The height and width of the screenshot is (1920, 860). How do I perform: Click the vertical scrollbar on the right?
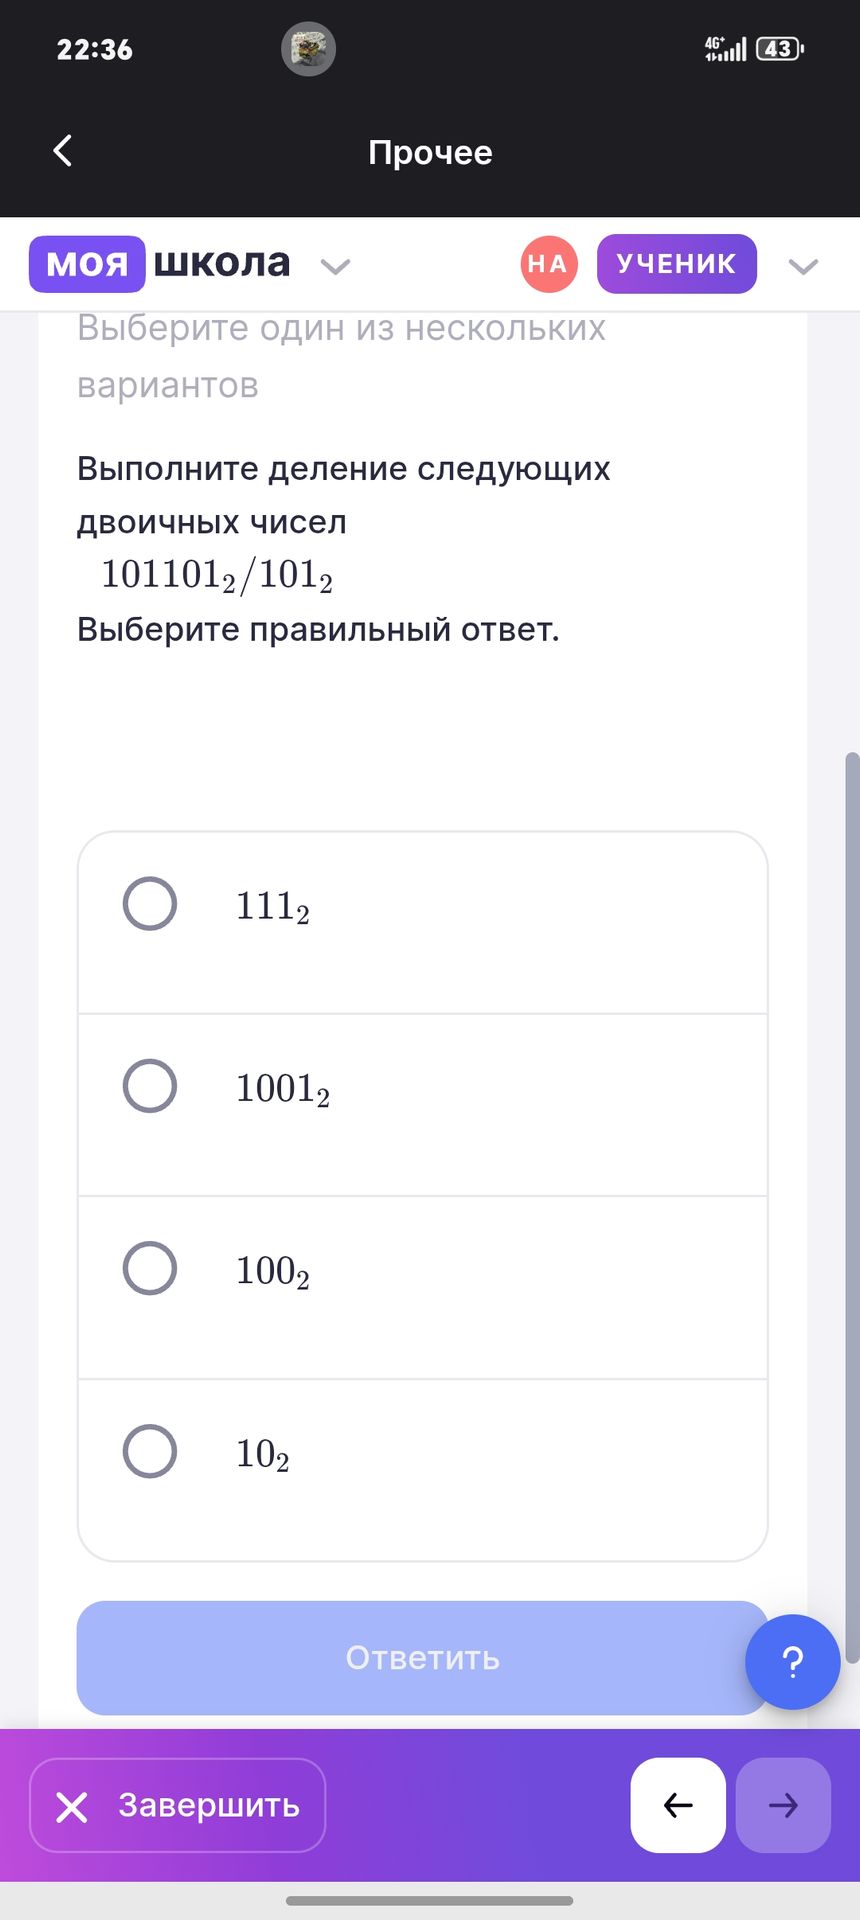852,1200
